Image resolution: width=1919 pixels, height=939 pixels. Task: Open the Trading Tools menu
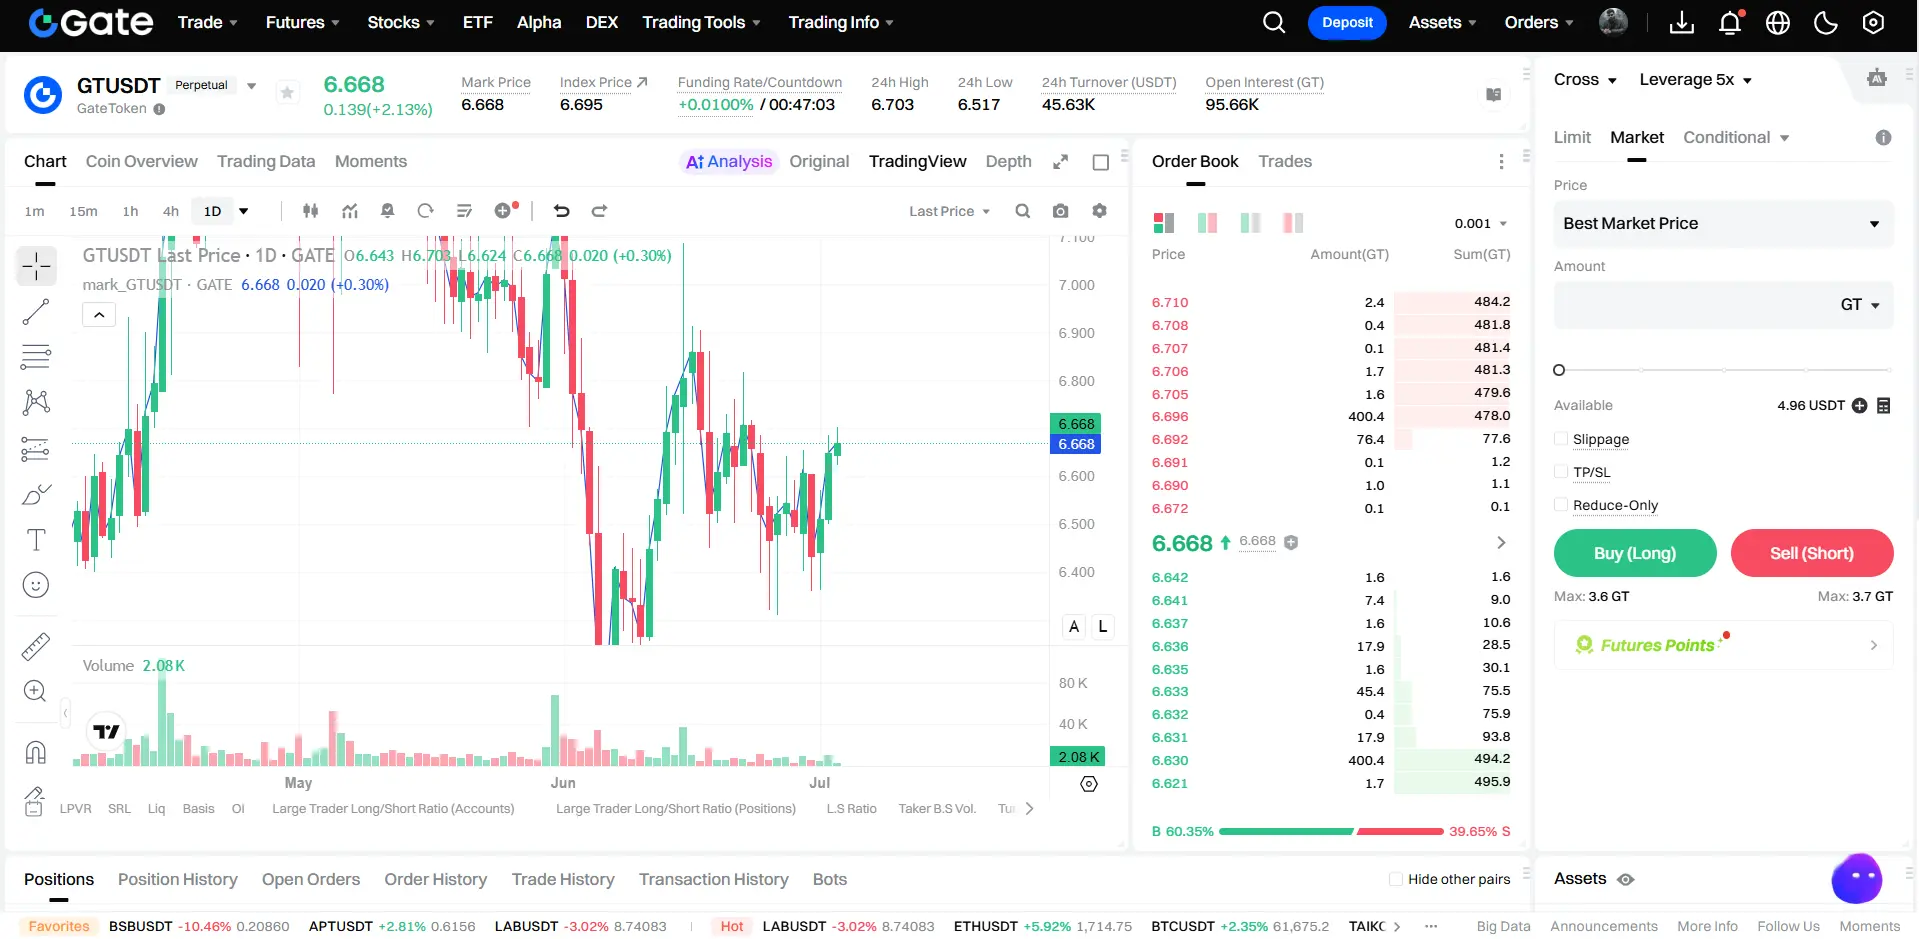[701, 22]
